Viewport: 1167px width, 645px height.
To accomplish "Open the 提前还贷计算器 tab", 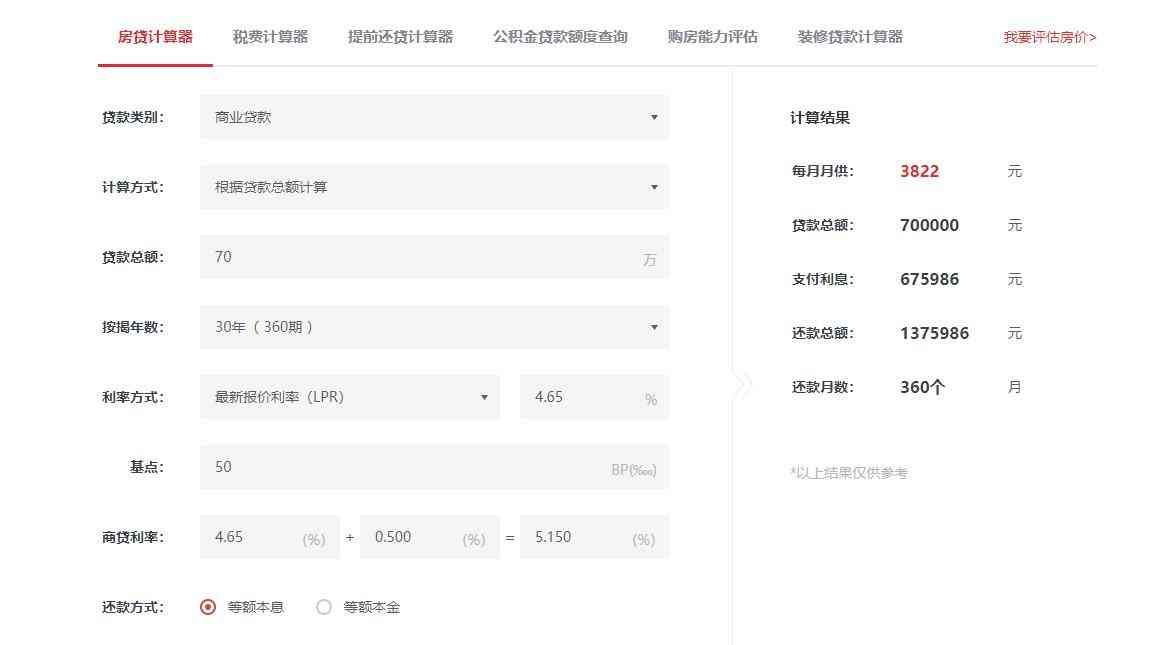I will tap(400, 37).
